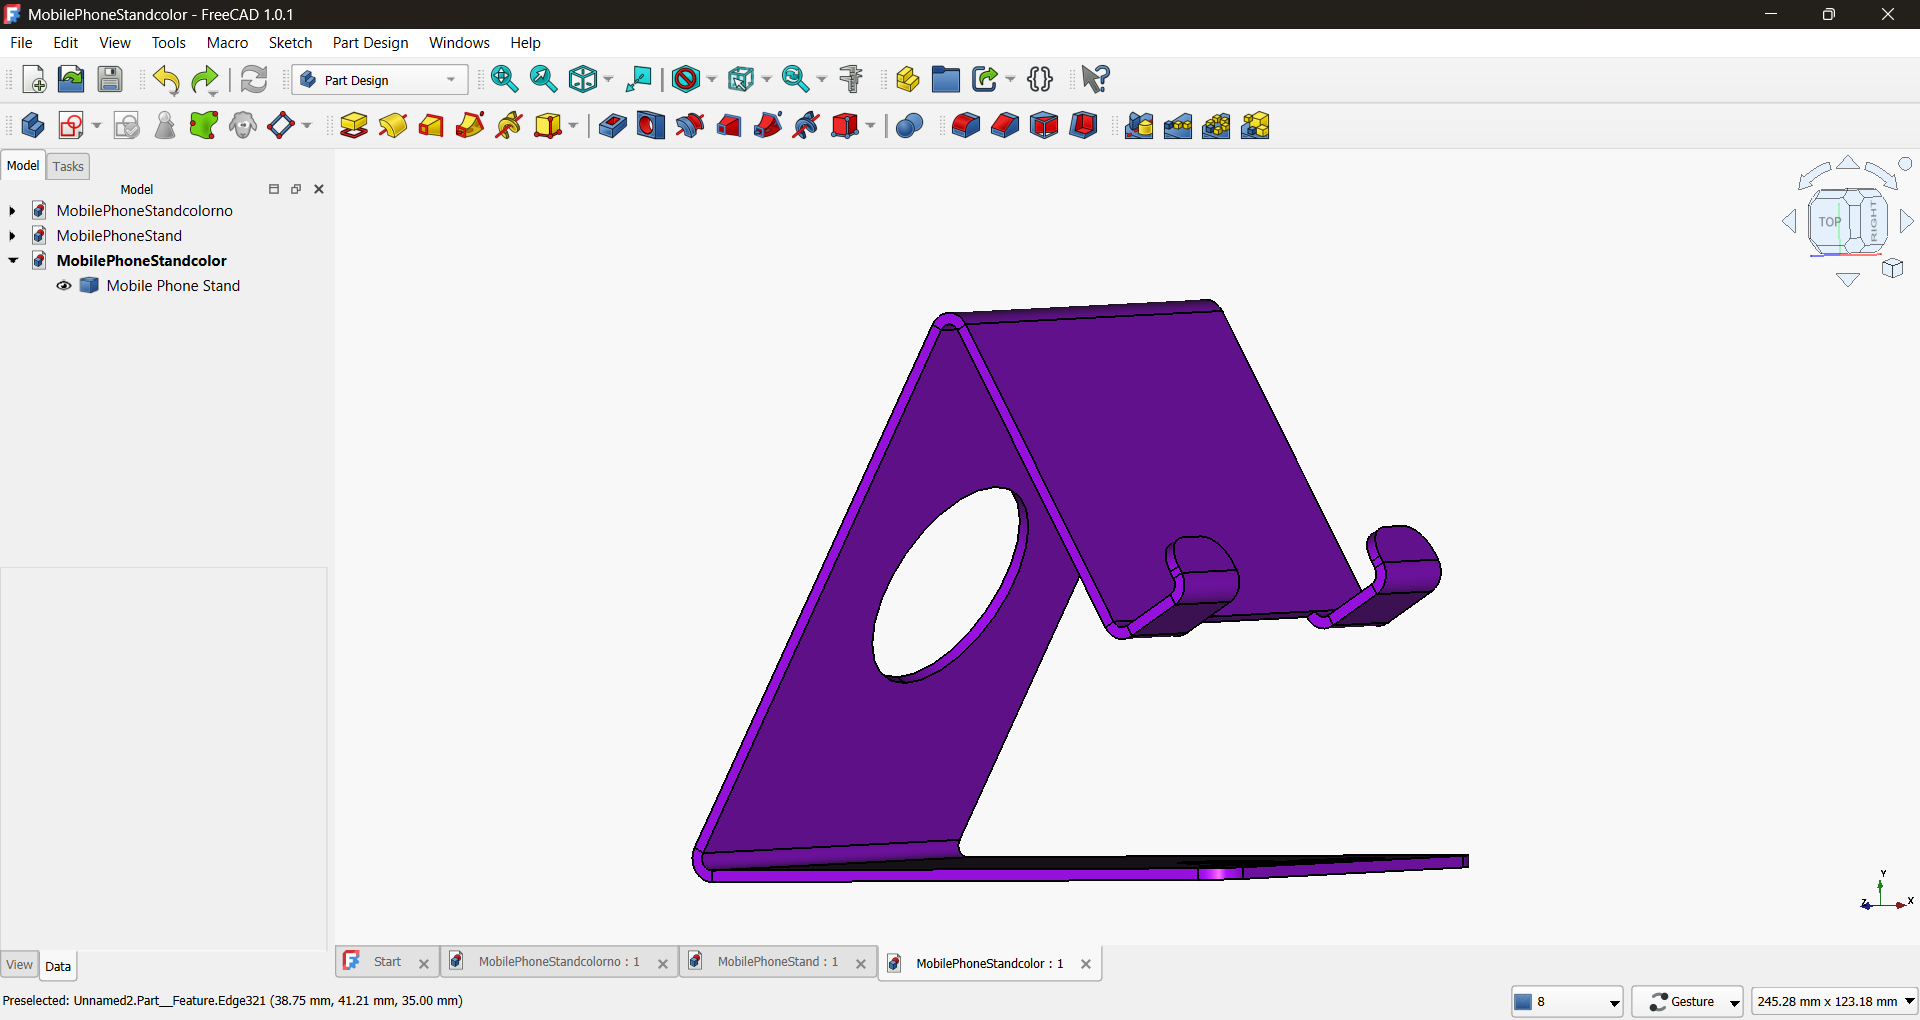This screenshot has width=1920, height=1020.
Task: Select the Pocket tool
Action: [x=612, y=125]
